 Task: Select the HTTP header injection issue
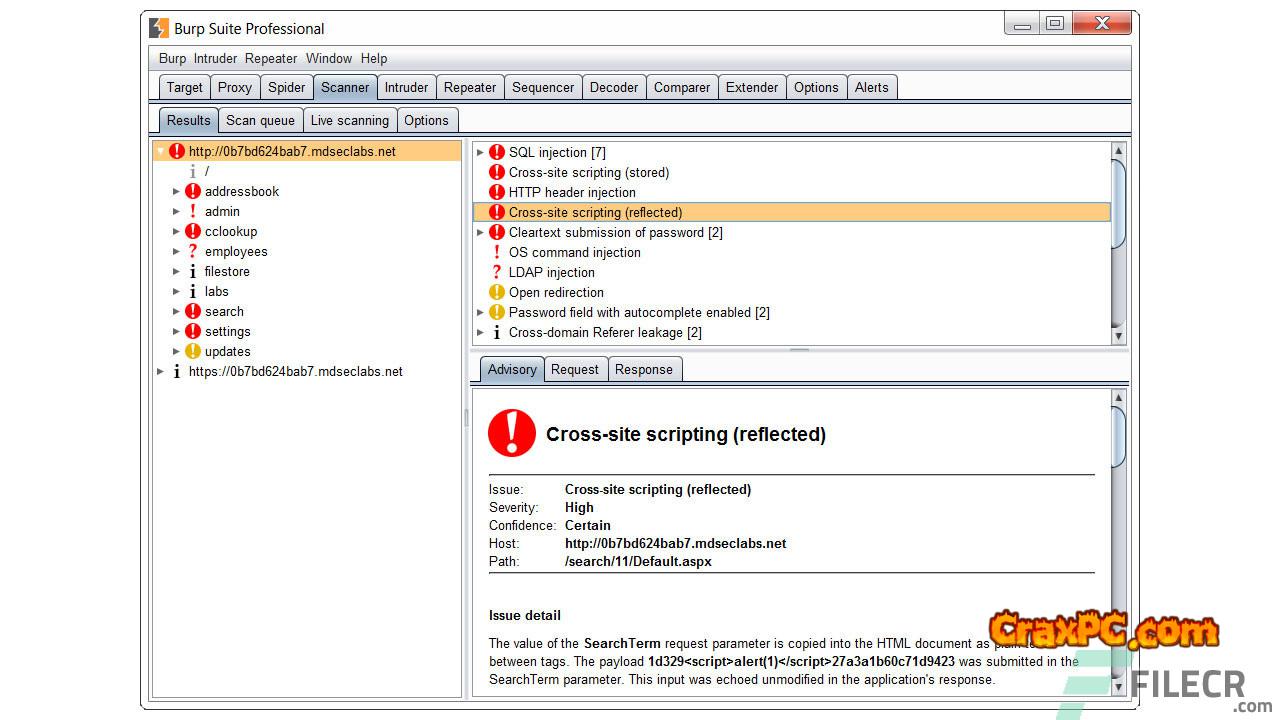[x=572, y=192]
